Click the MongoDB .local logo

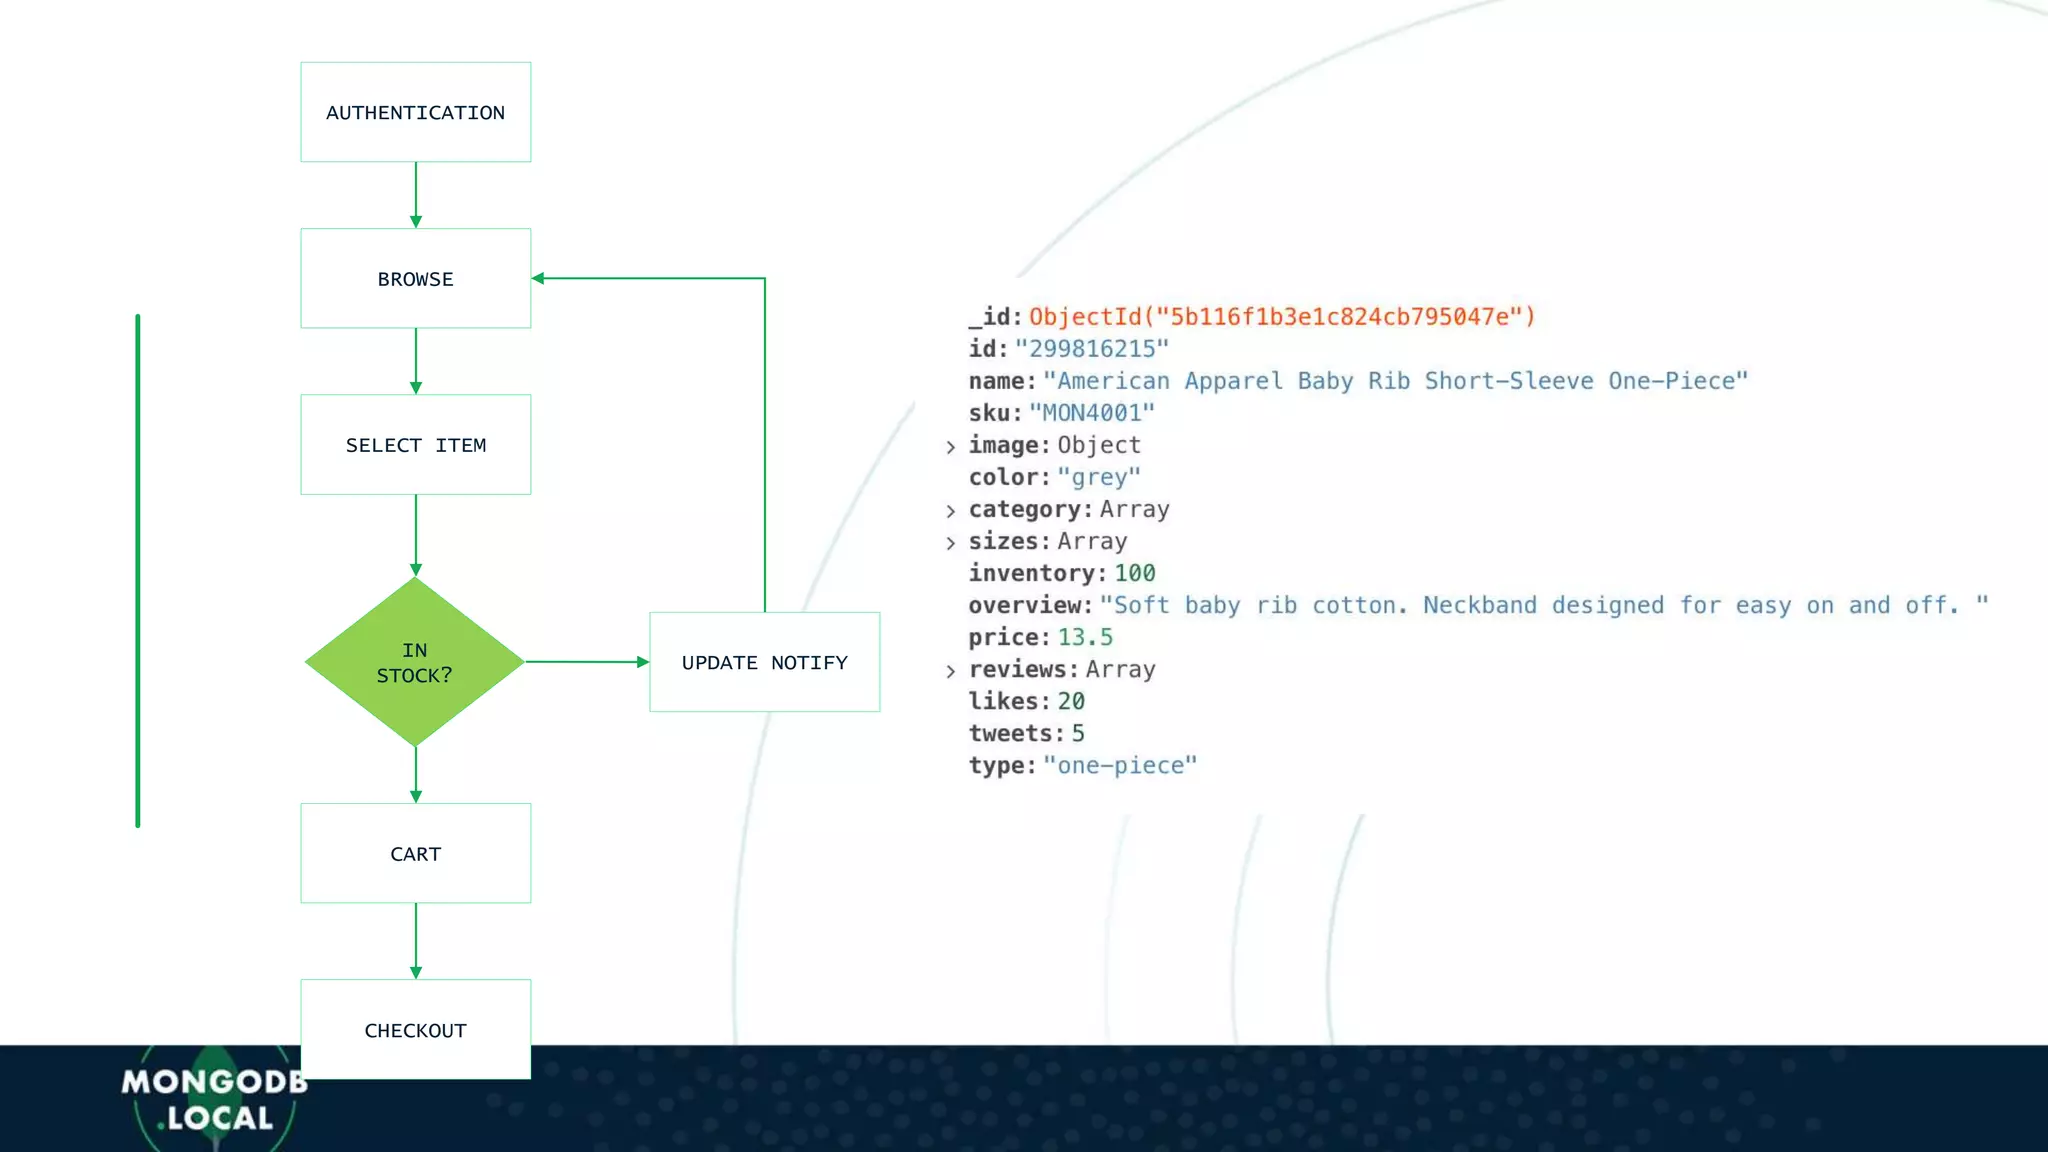coord(212,1100)
